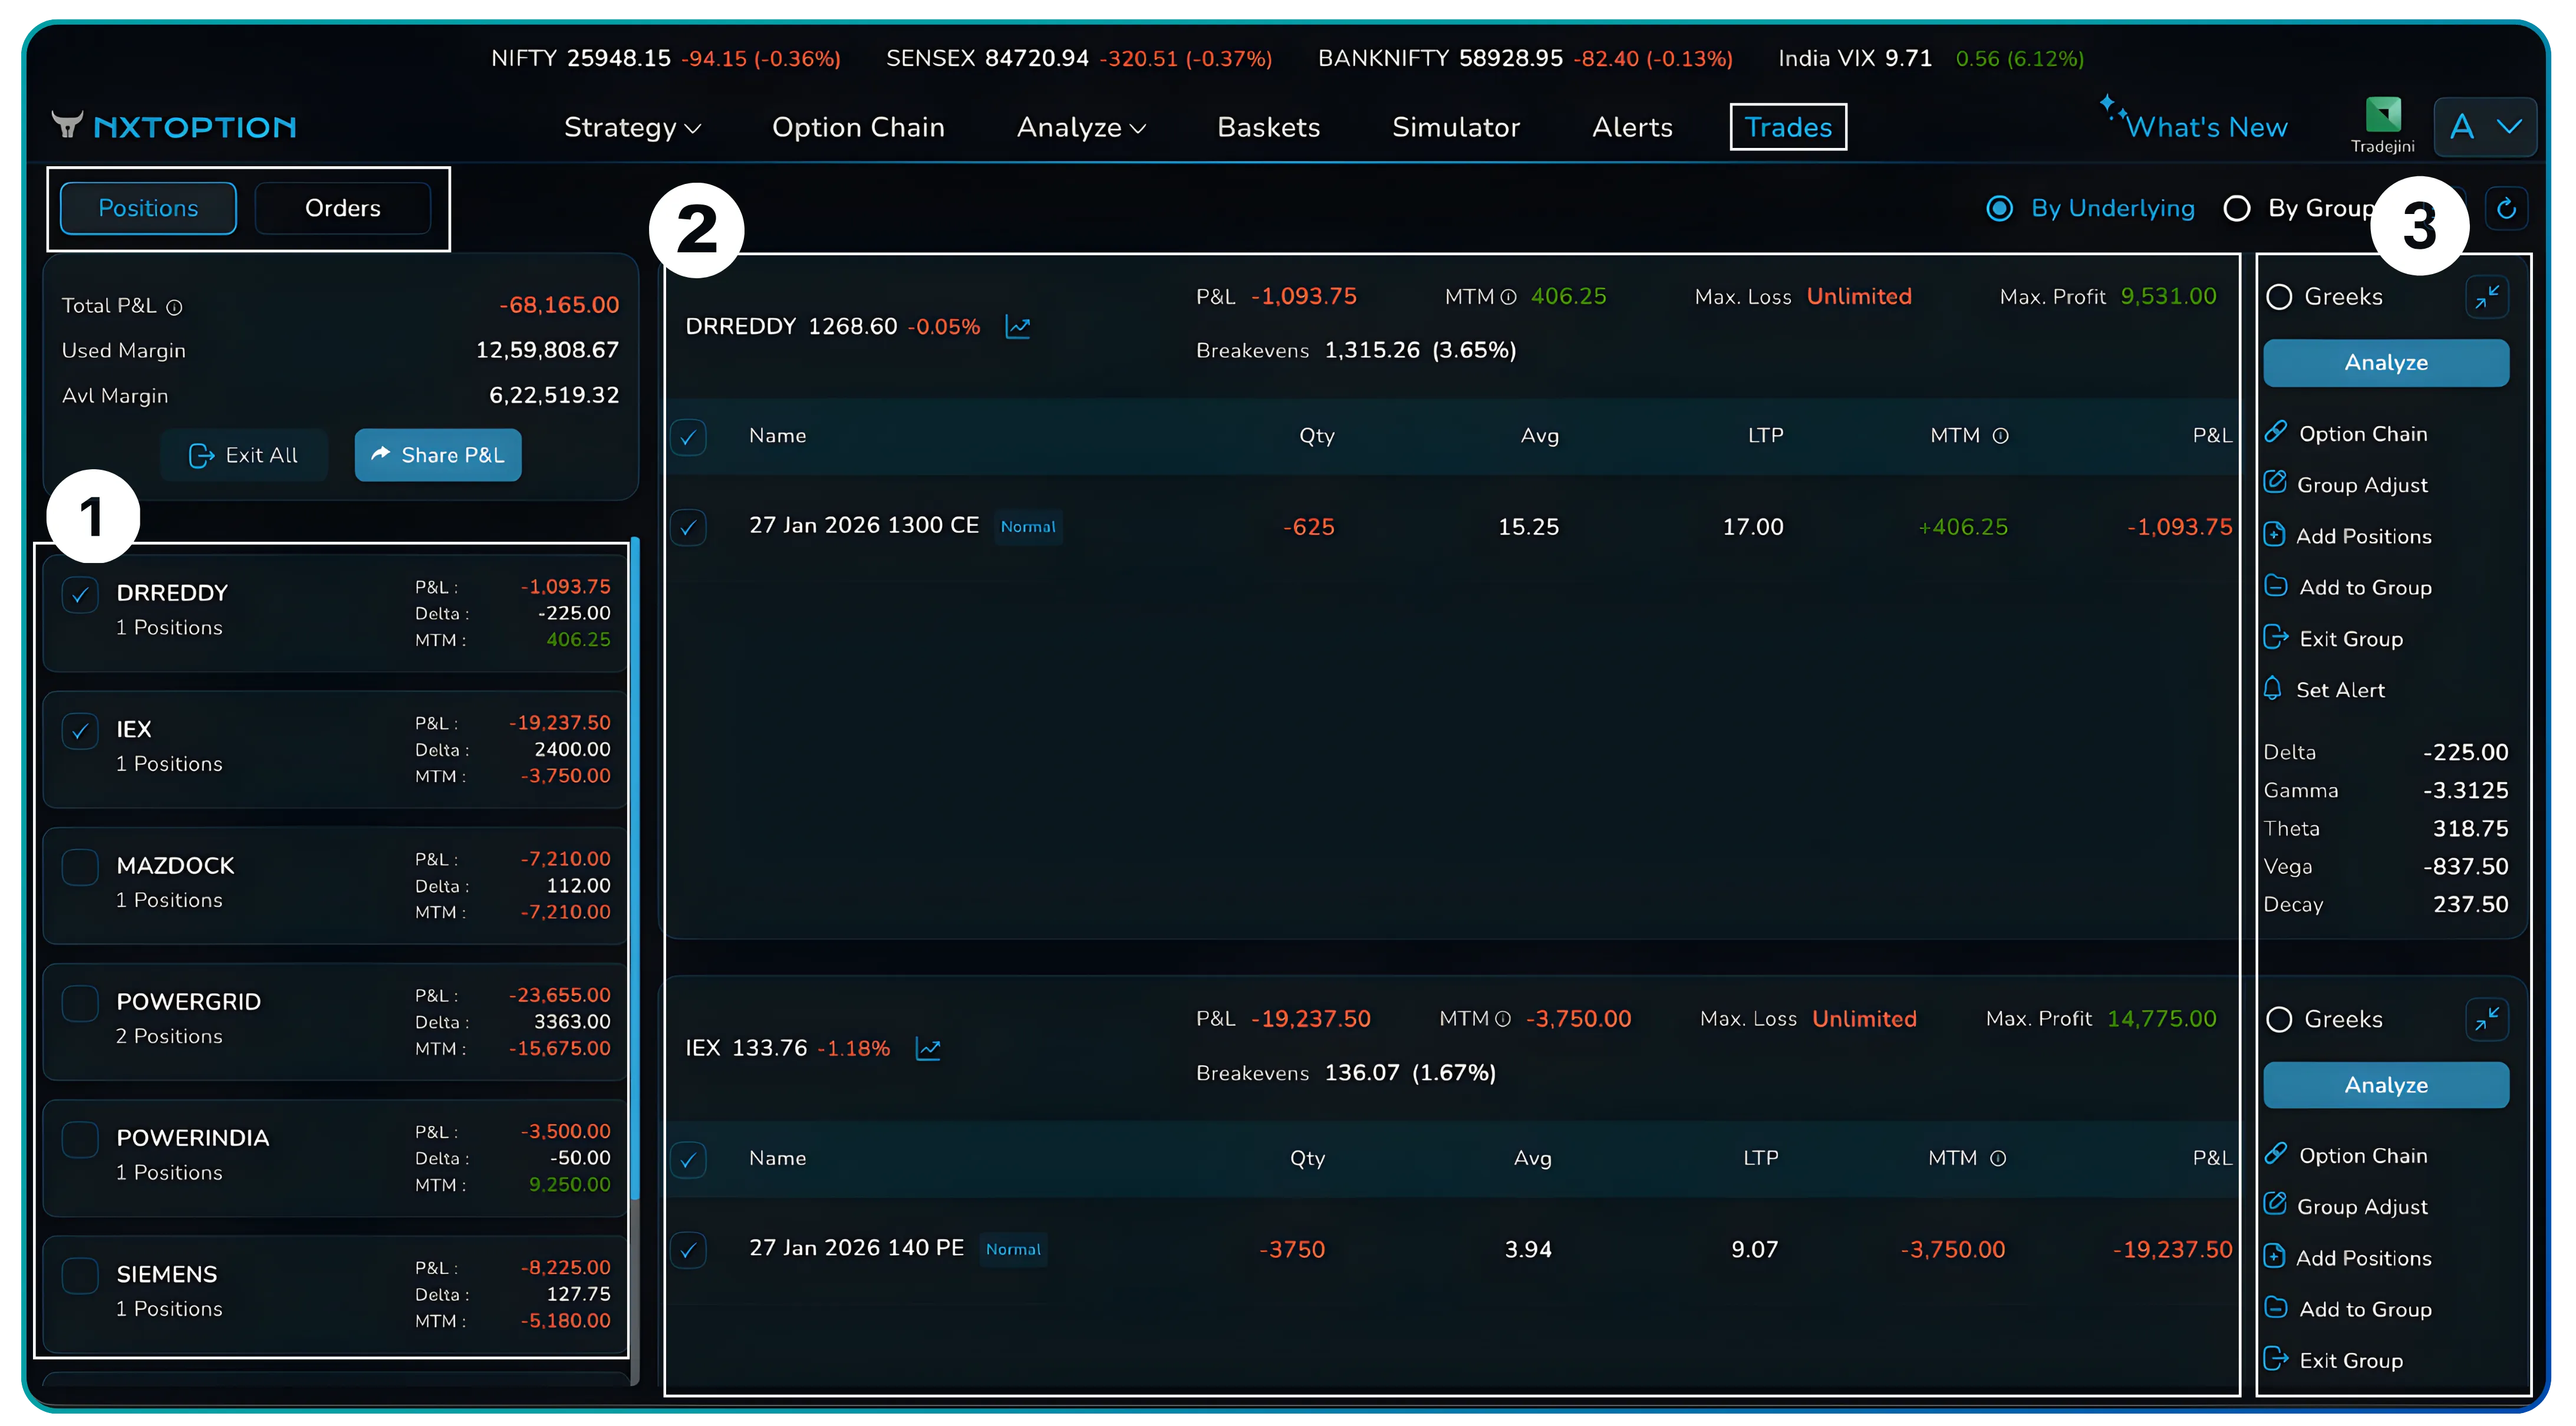Image resolution: width=2576 pixels, height=1426 pixels.
Task: Collapse the top Greeks panel
Action: 2489,296
